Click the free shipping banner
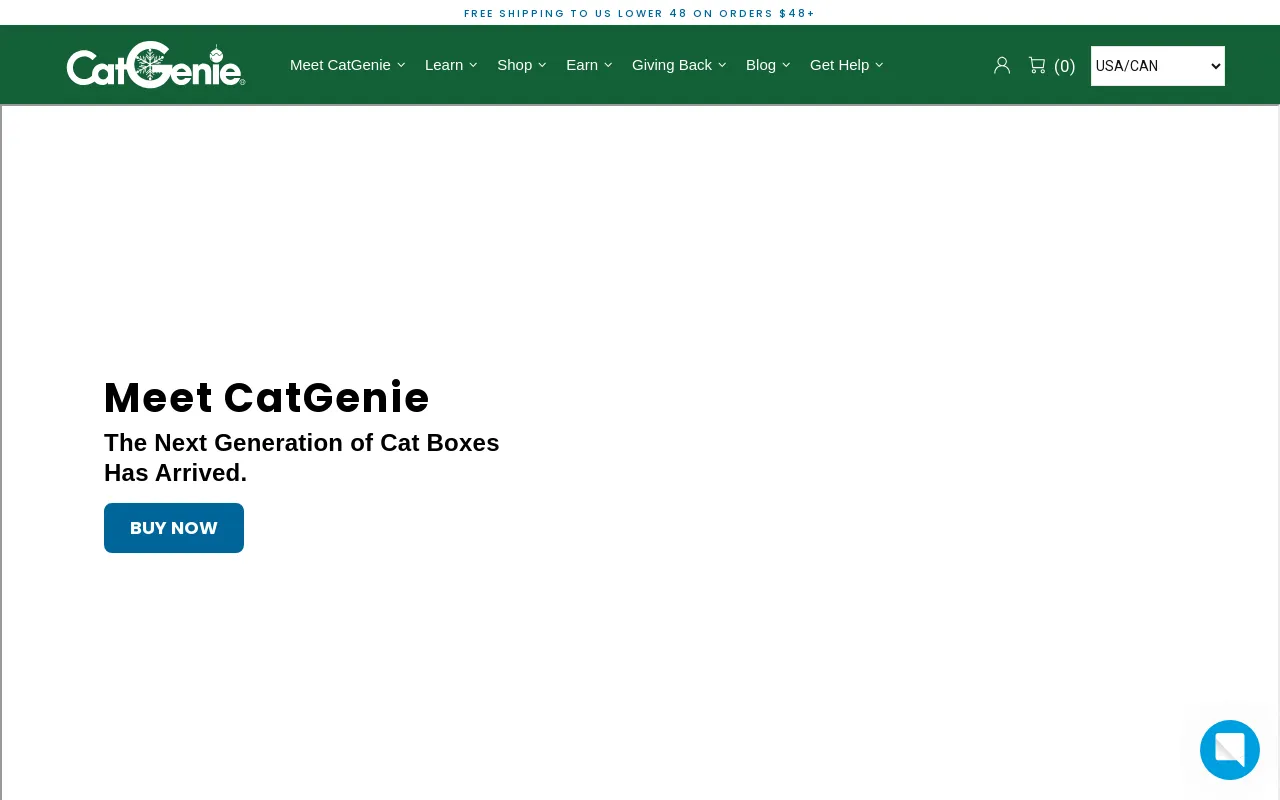 640,13
